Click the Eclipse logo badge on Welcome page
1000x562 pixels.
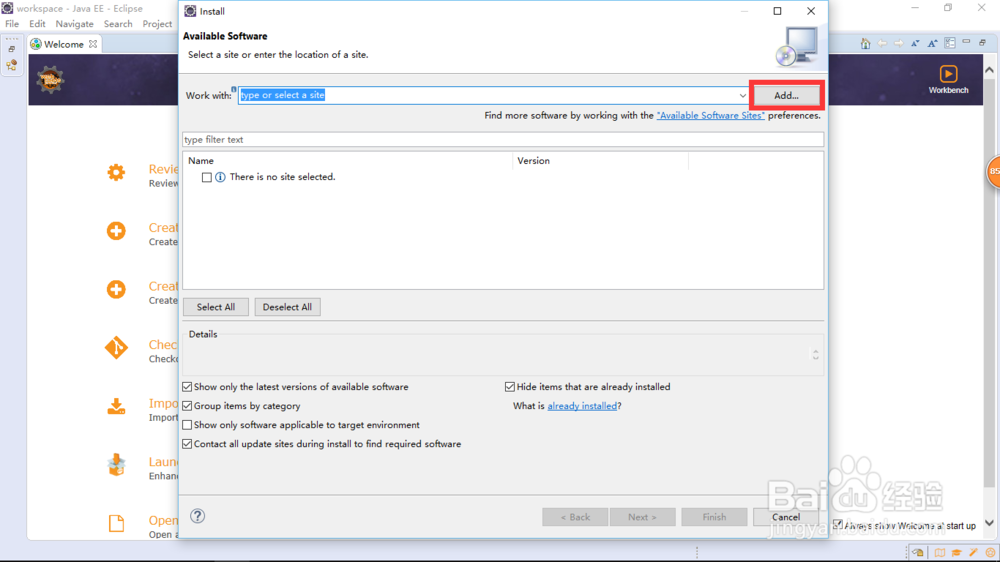(50, 80)
